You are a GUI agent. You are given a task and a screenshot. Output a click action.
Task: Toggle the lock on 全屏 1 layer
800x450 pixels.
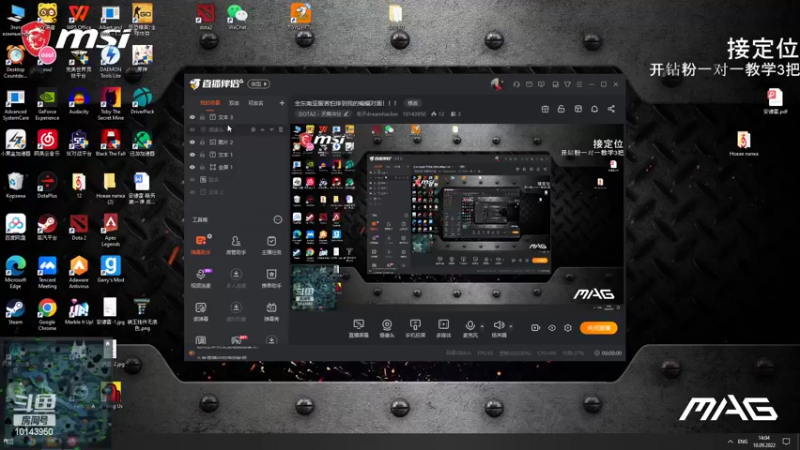[203, 167]
